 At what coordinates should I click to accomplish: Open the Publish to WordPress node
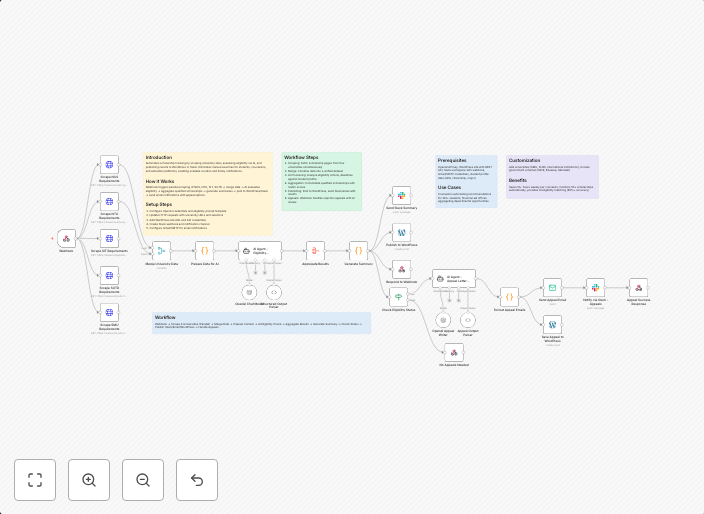click(x=401, y=232)
